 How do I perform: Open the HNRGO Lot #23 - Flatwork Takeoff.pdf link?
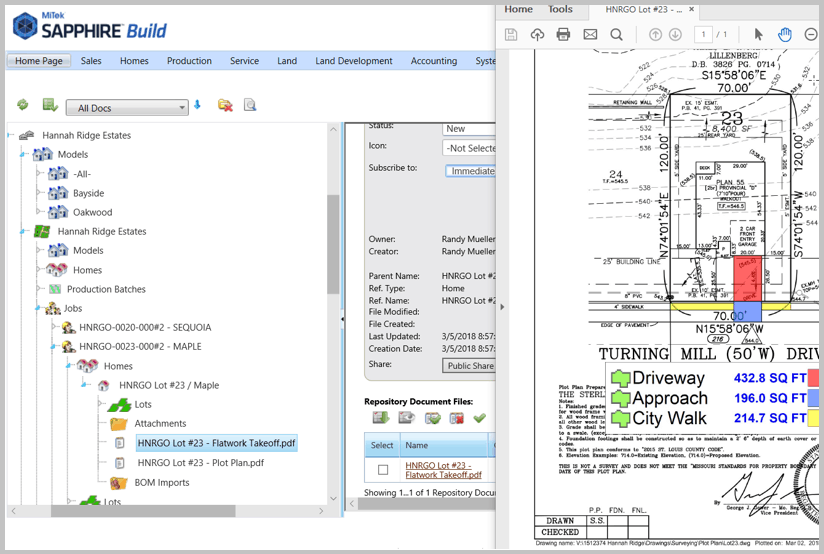click(x=443, y=470)
